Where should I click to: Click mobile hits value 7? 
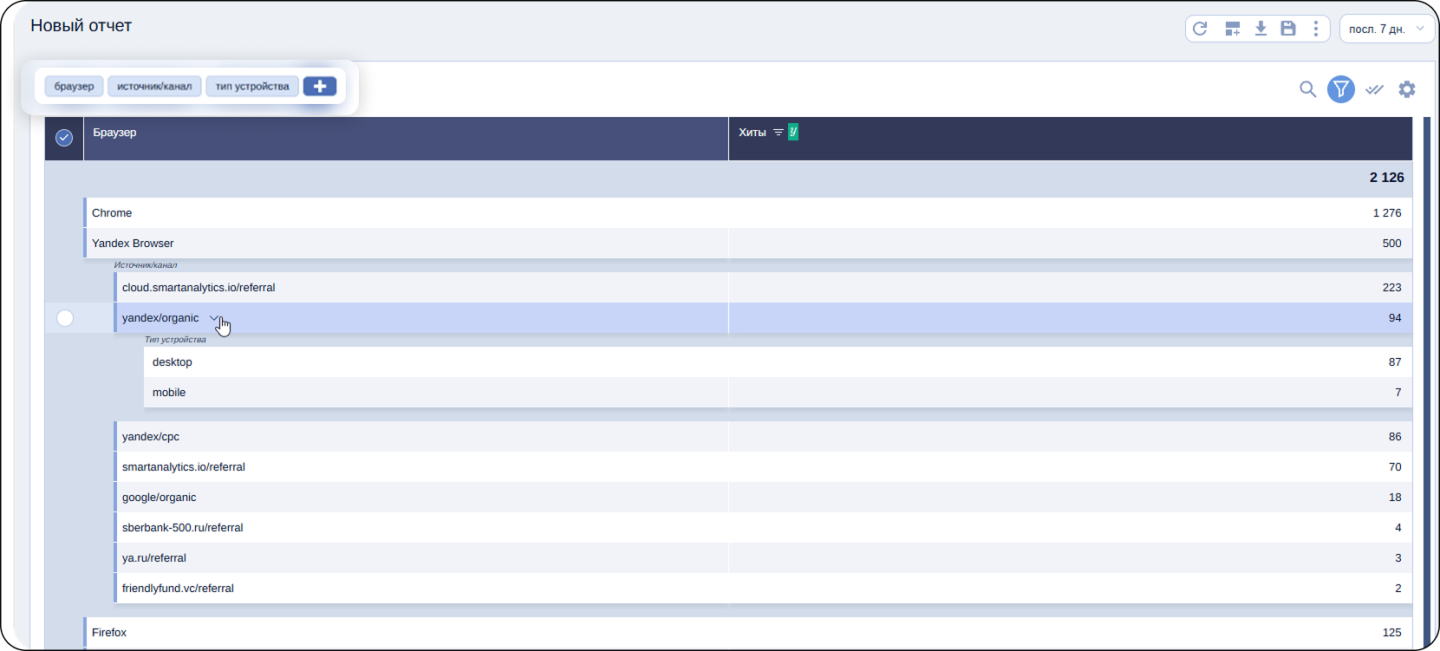(1398, 392)
